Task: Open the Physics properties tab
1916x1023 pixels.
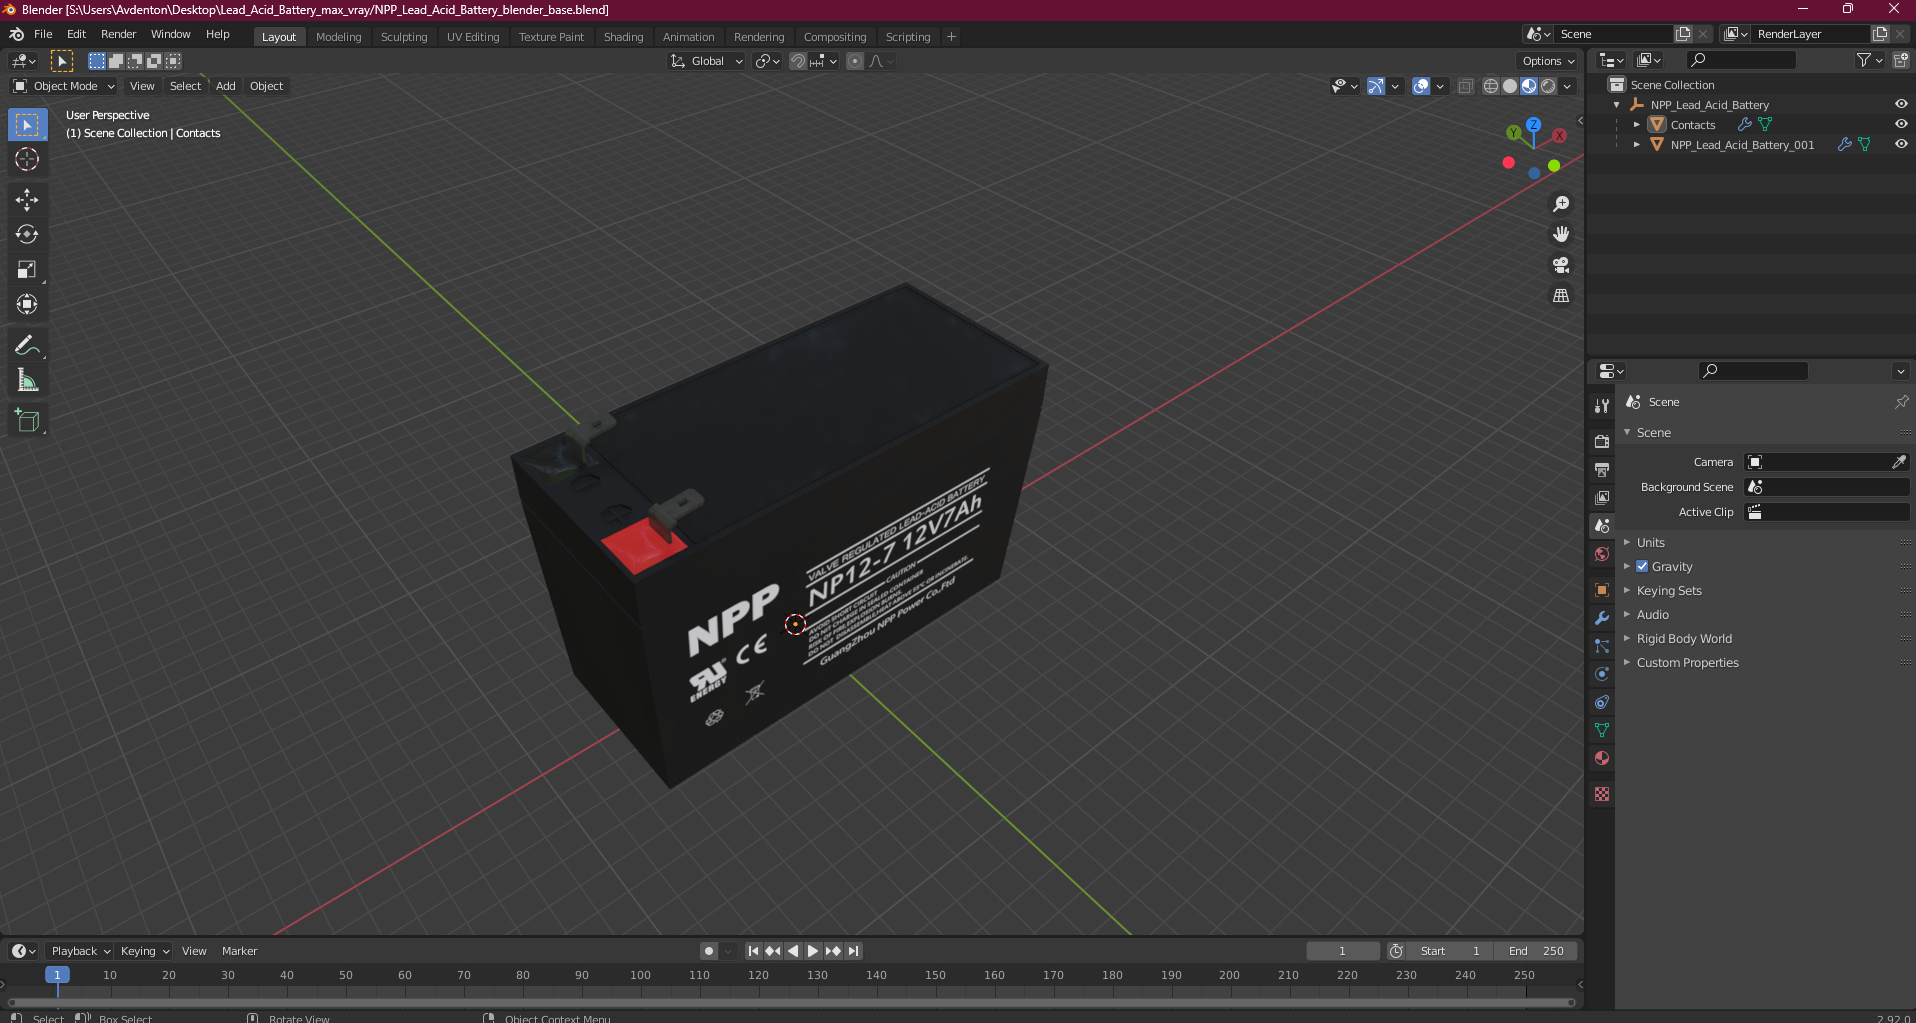Action: 1602,674
